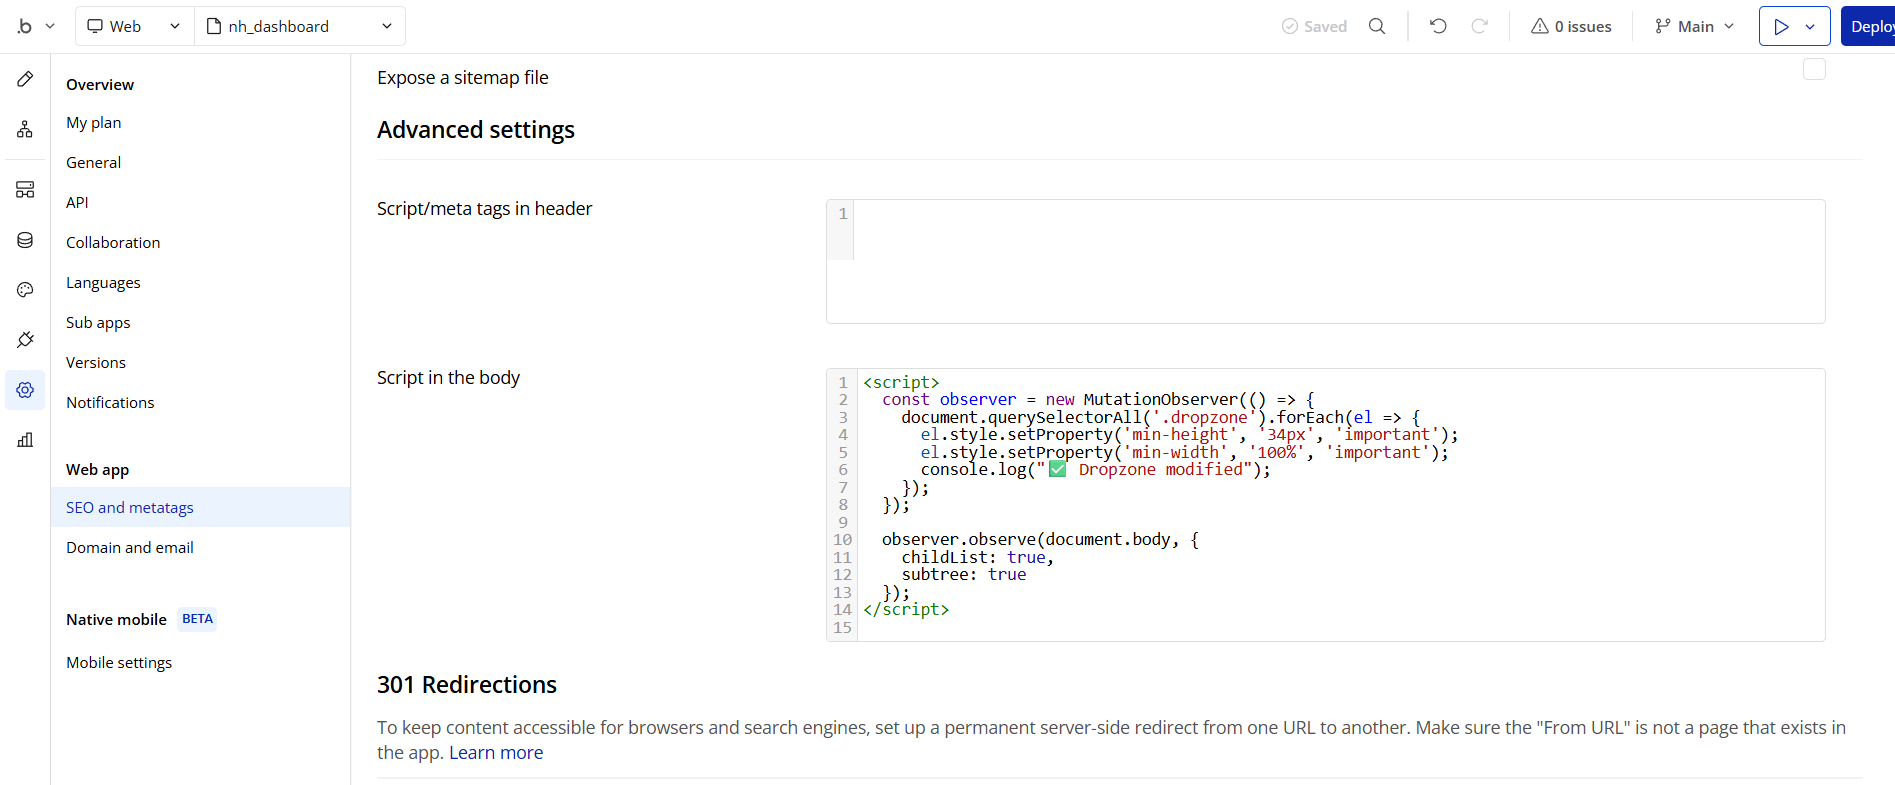The height and width of the screenshot is (785, 1895).
Task: Open the Collaboration settings tab
Action: pyautogui.click(x=113, y=242)
